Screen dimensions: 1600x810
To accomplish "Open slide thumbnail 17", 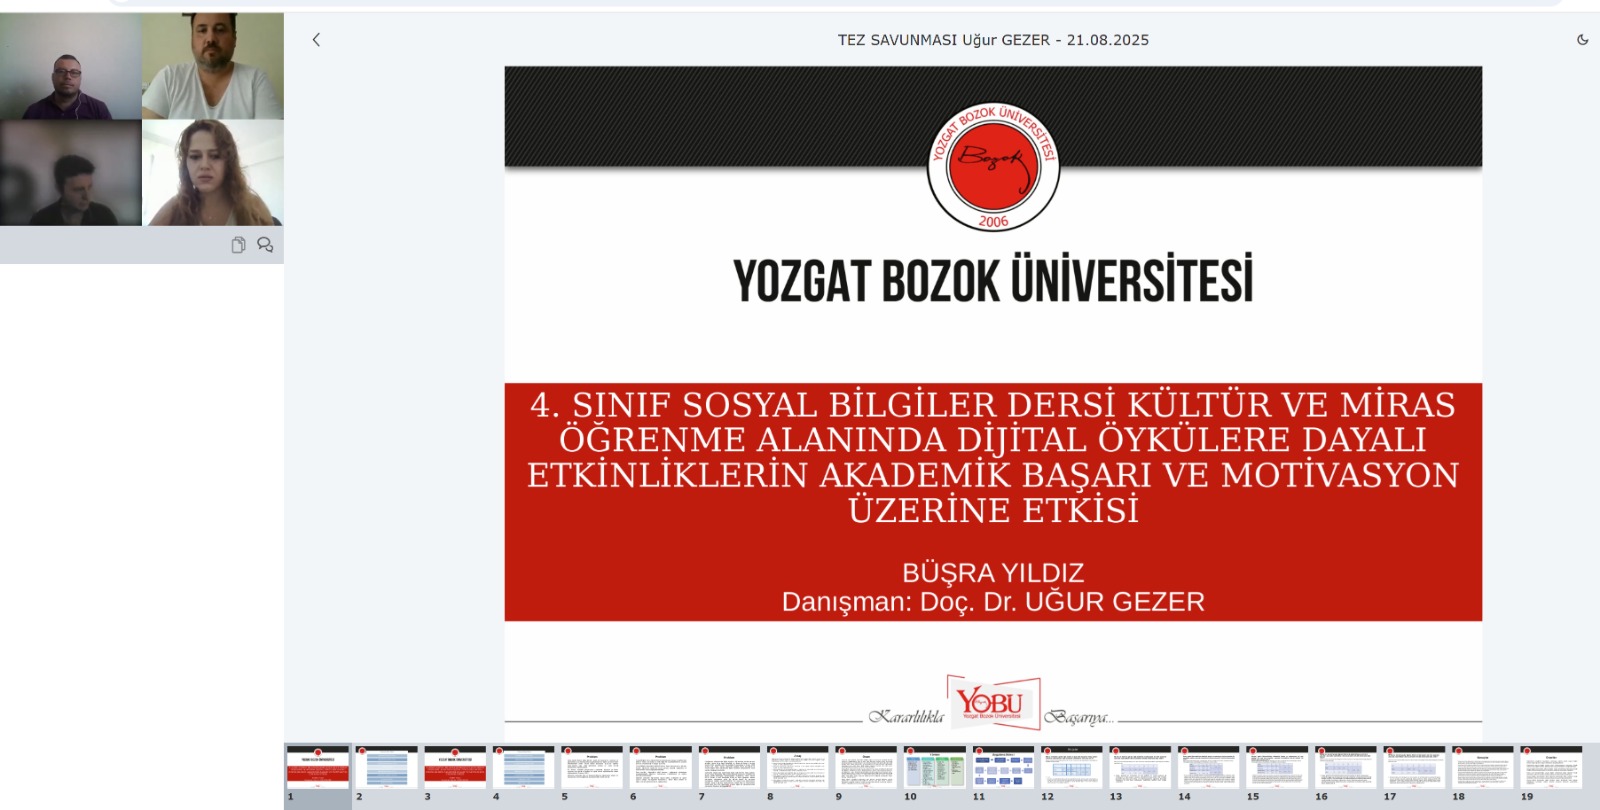I will click(1414, 768).
